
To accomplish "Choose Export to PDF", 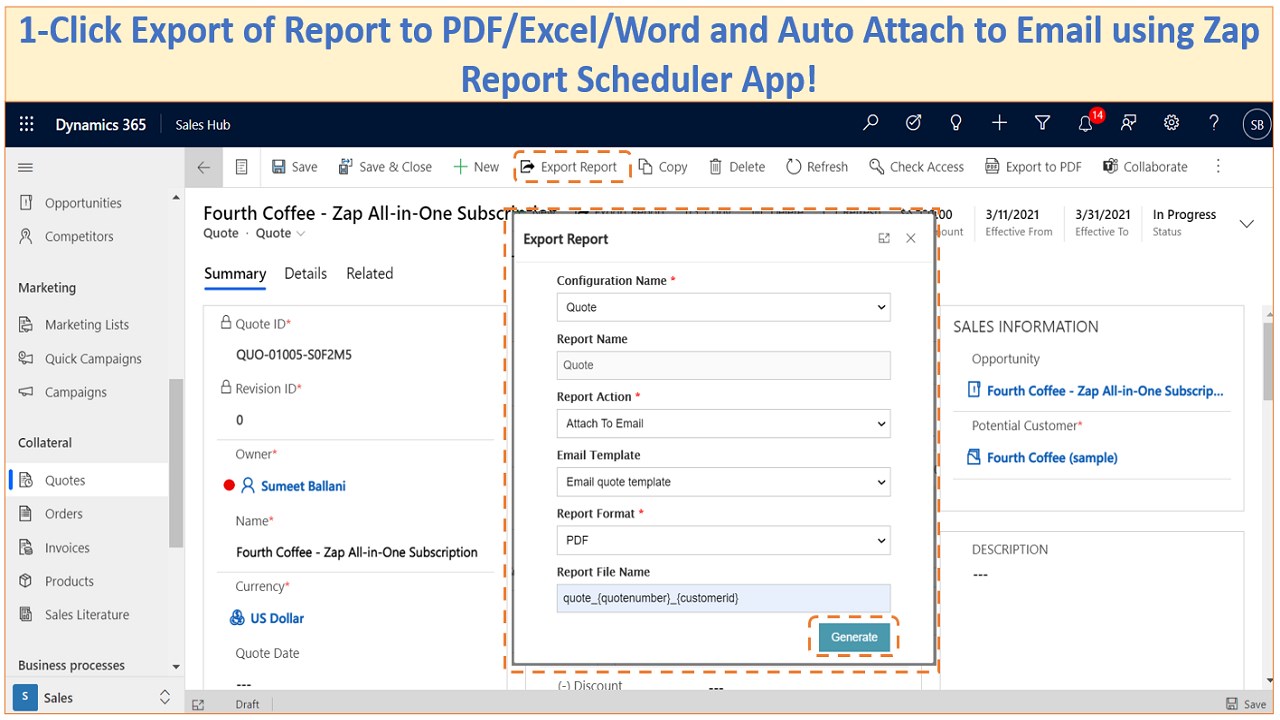I will (x=1033, y=167).
